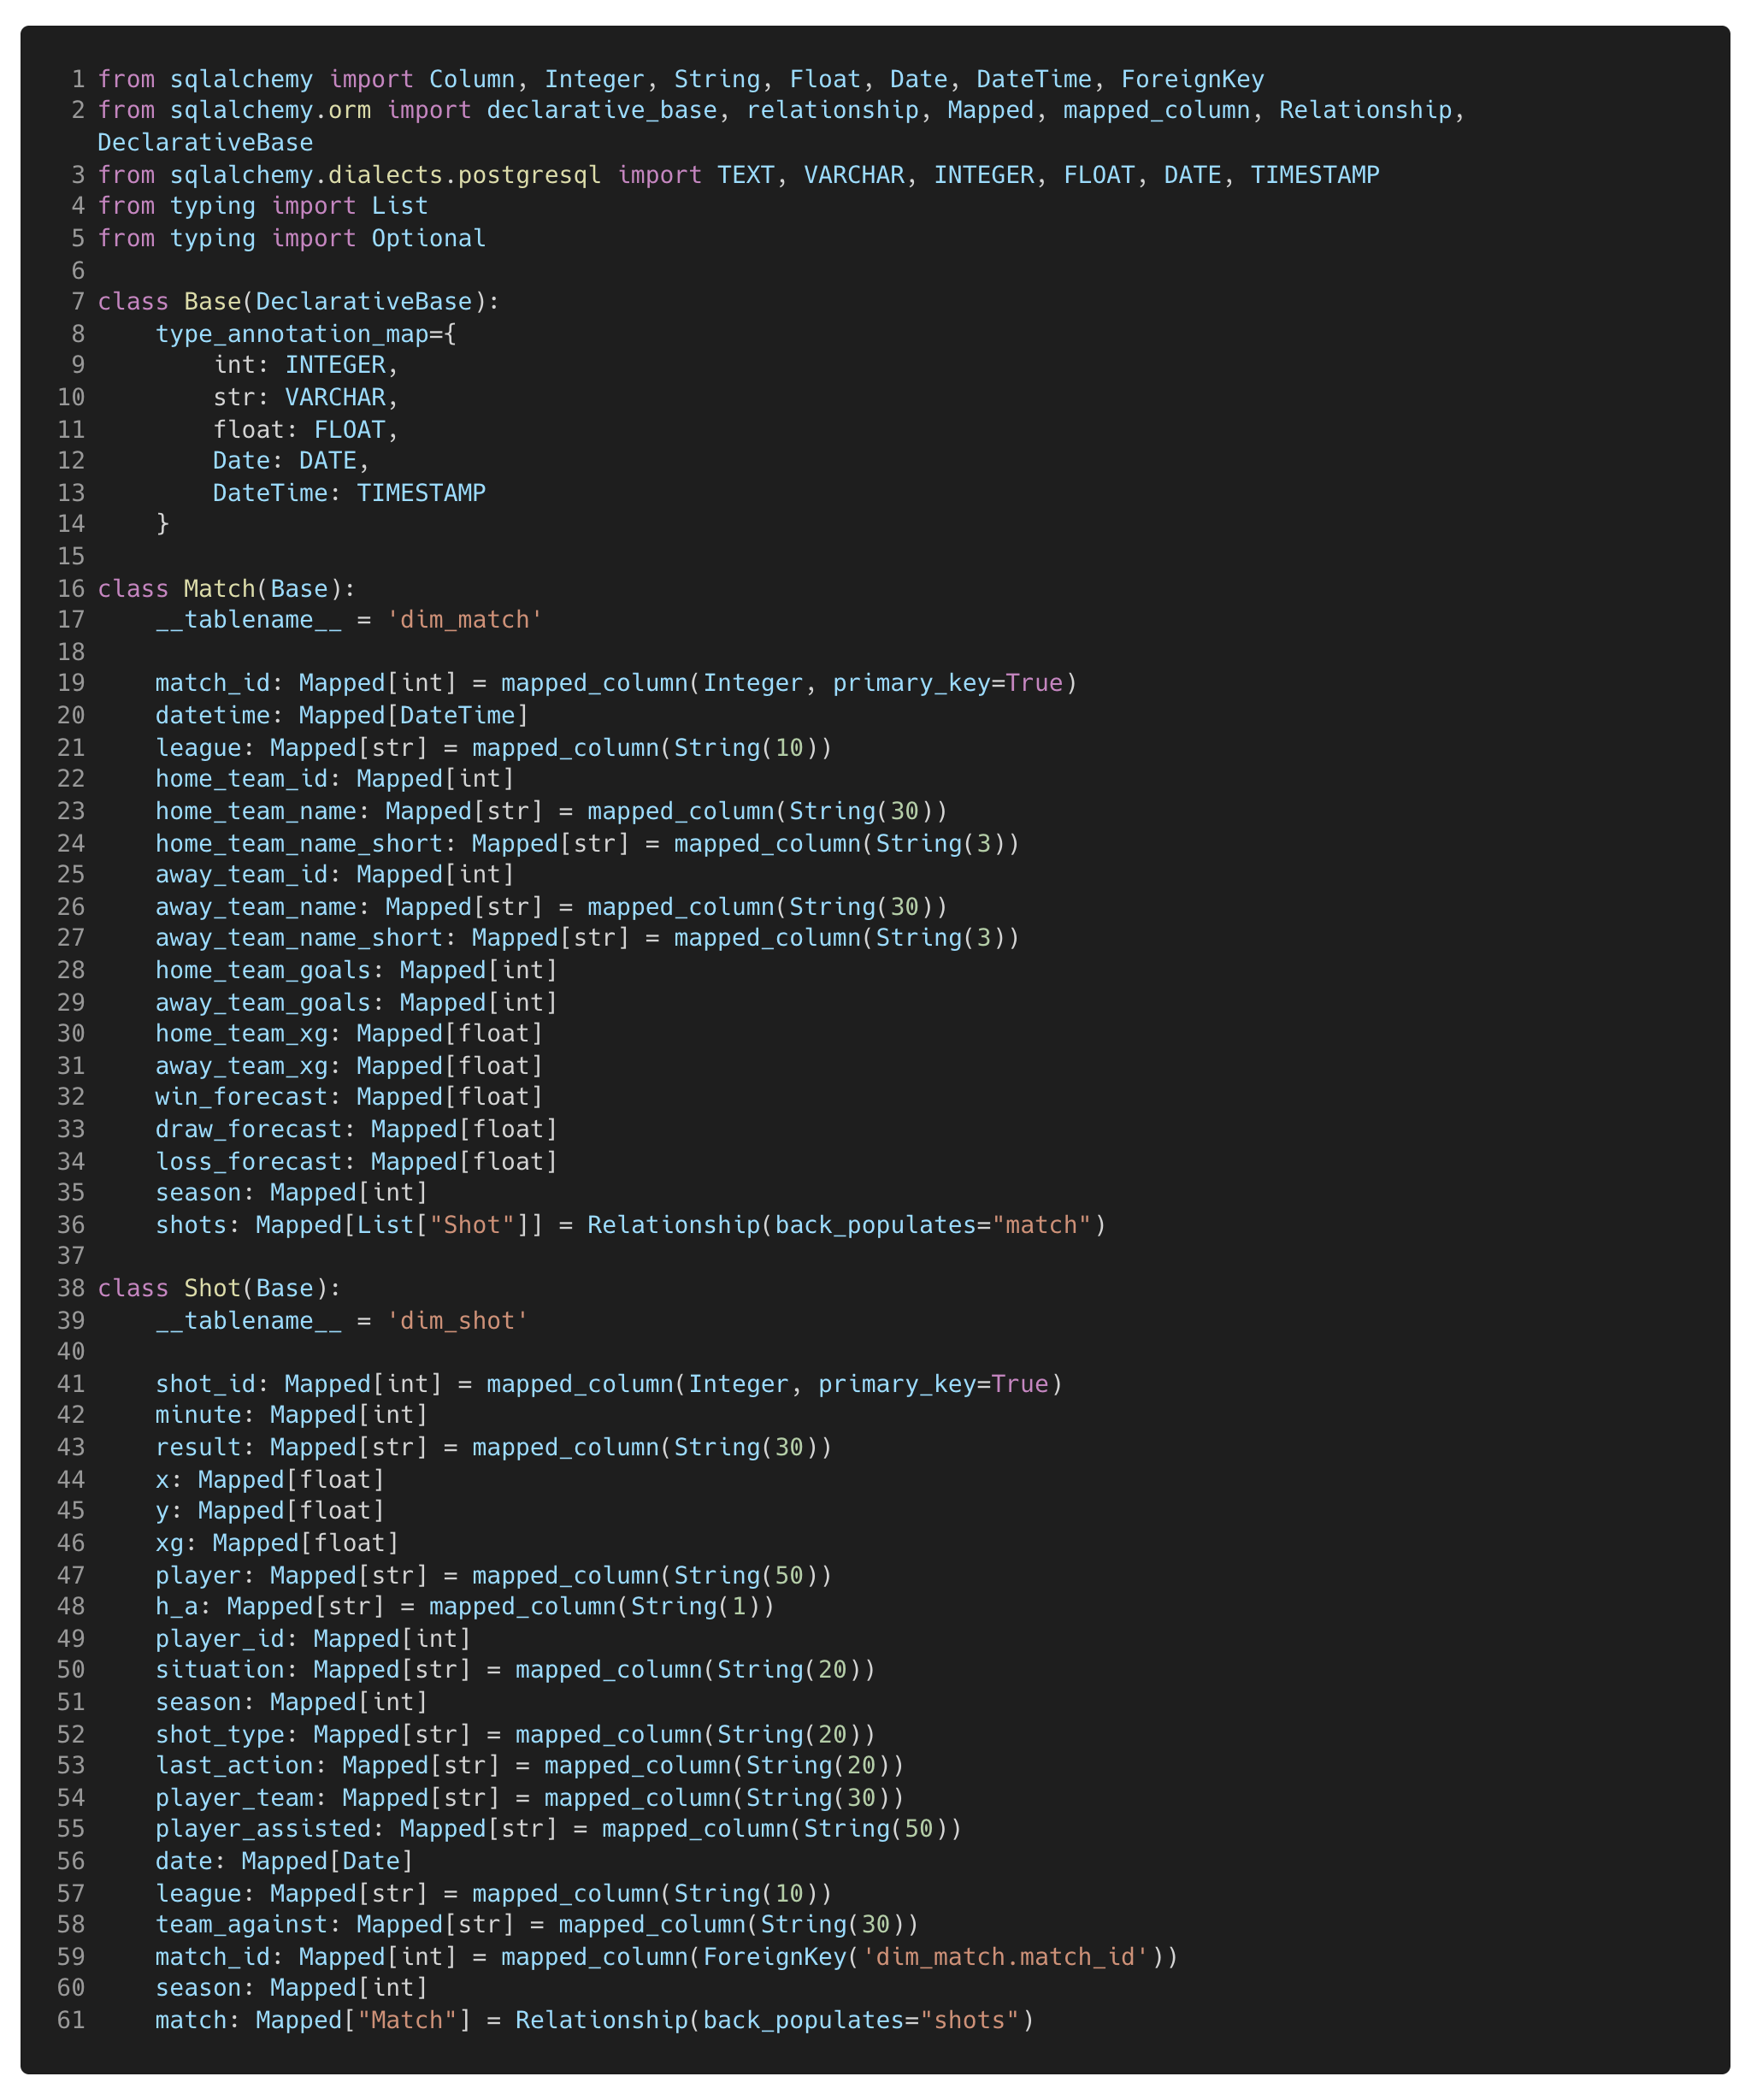This screenshot has height=2100, width=1751.
Task: Click the 'dim_shot' table name string
Action: pos(458,1321)
